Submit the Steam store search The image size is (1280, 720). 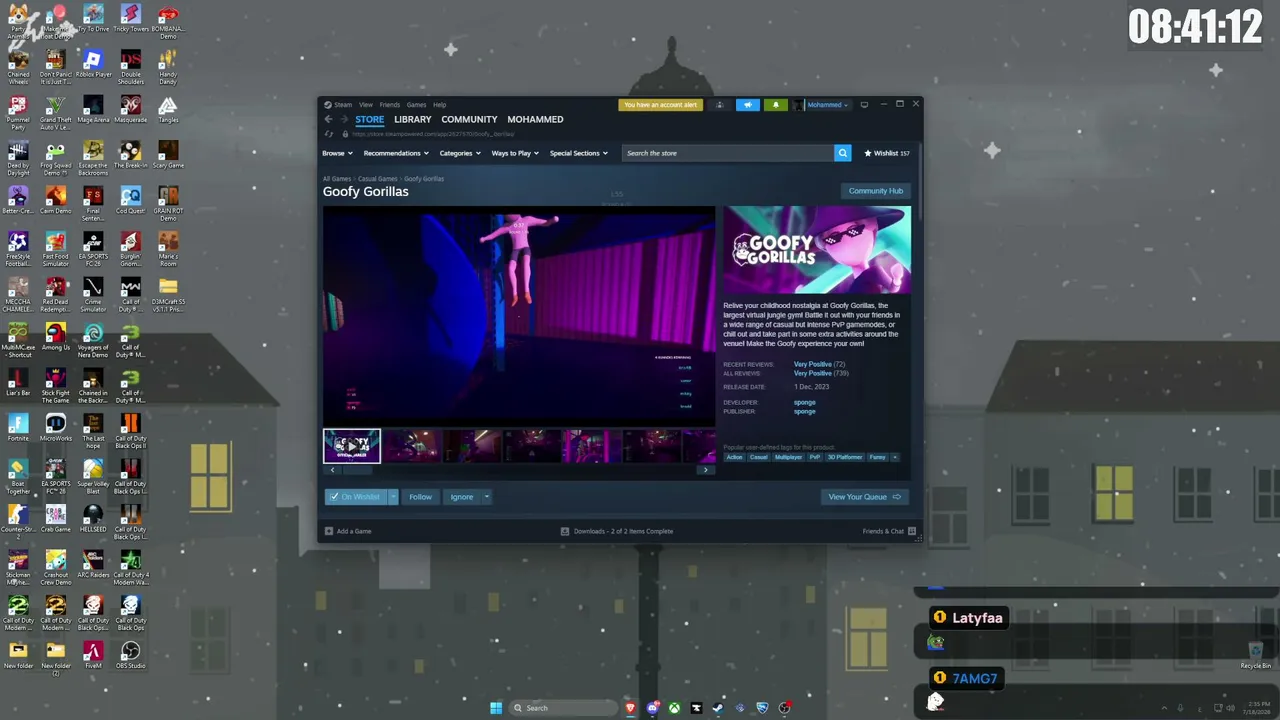842,153
